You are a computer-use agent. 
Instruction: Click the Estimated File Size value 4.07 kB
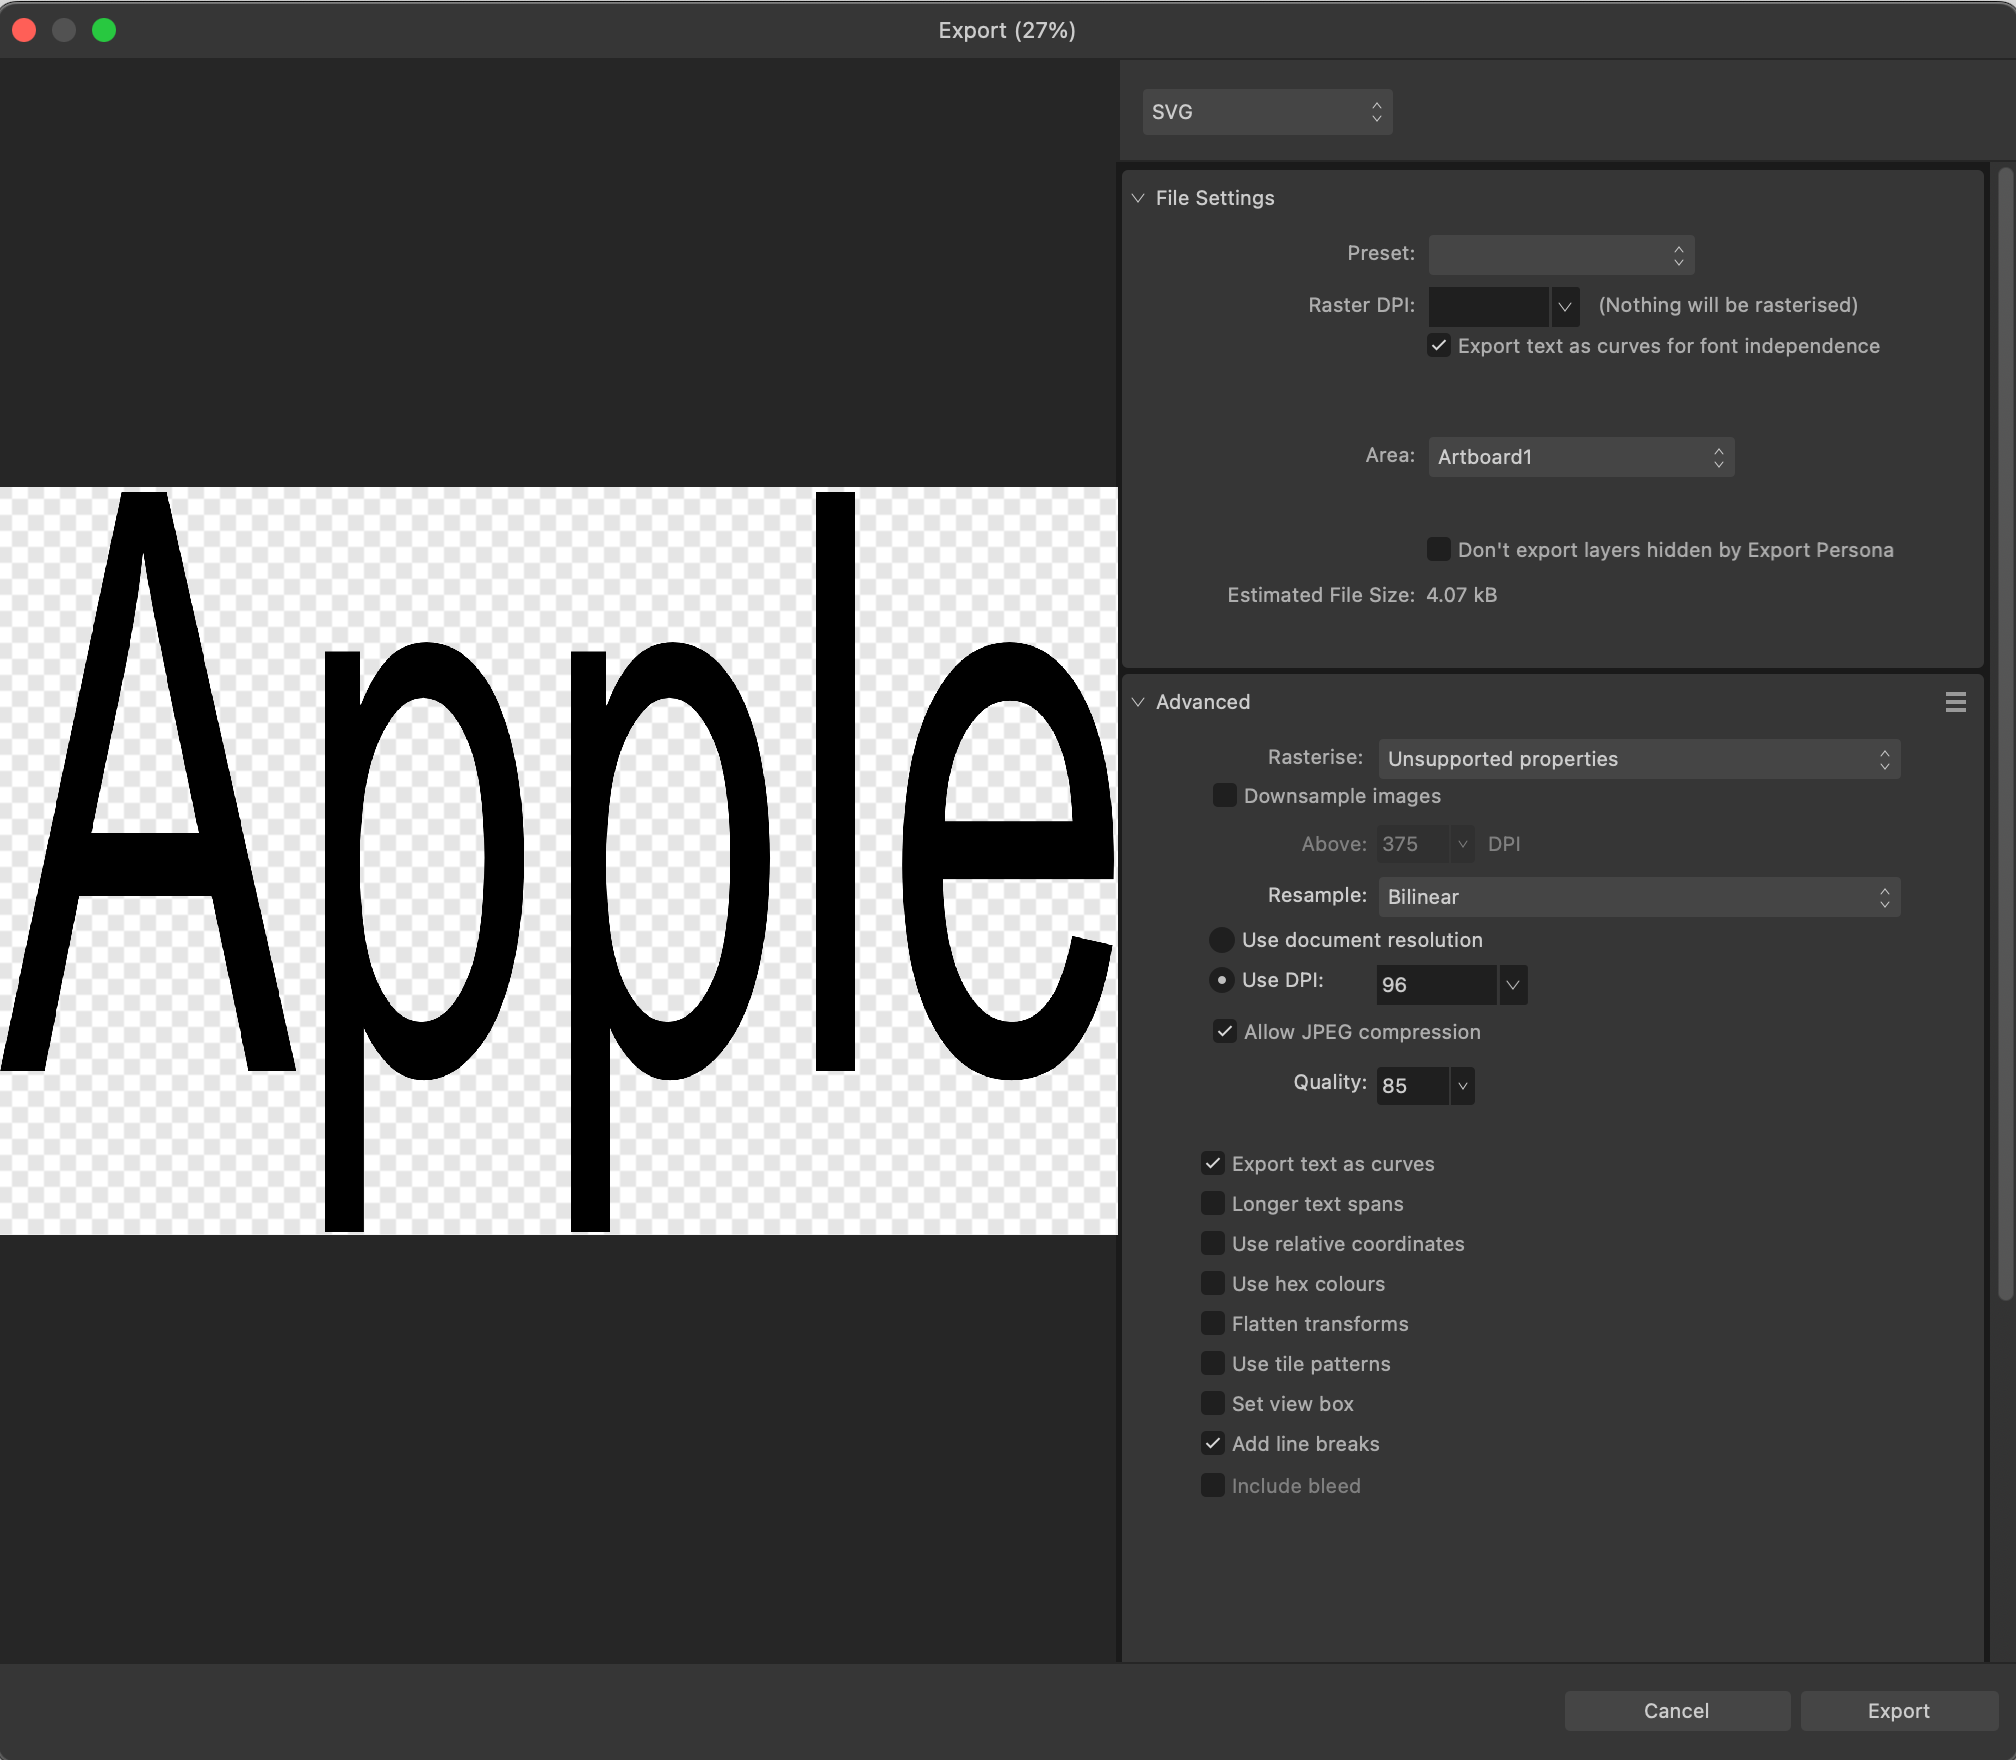pyautogui.click(x=1461, y=595)
